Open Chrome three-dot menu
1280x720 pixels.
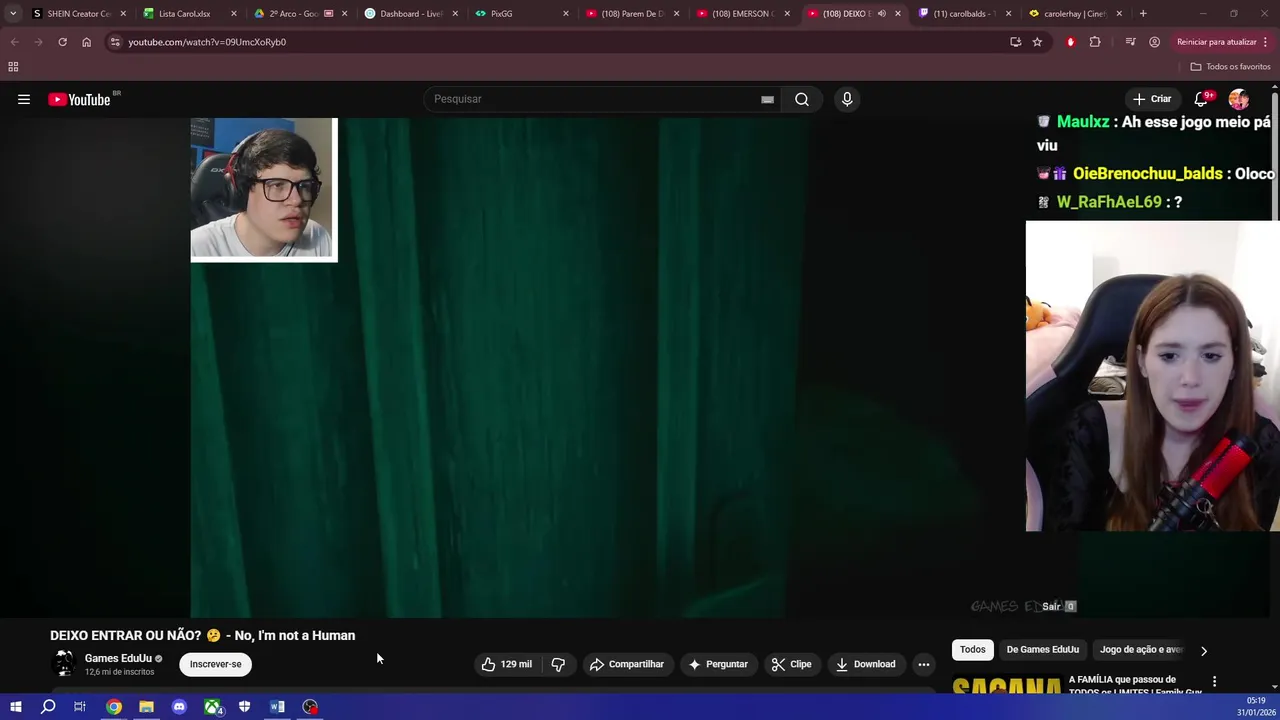coord(1266,42)
